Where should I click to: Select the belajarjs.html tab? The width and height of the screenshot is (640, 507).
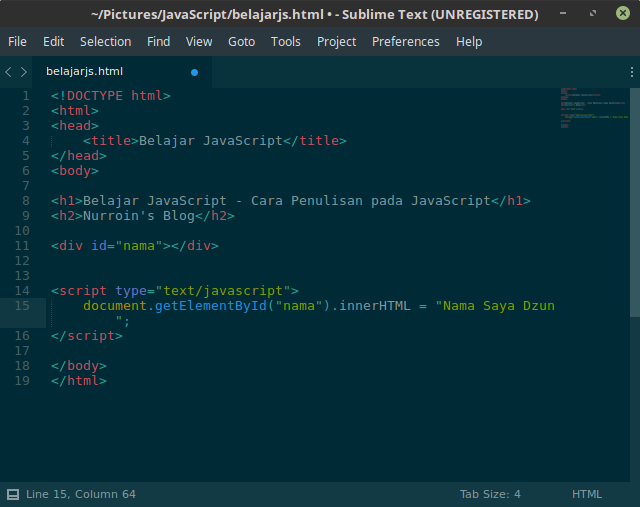122,72
